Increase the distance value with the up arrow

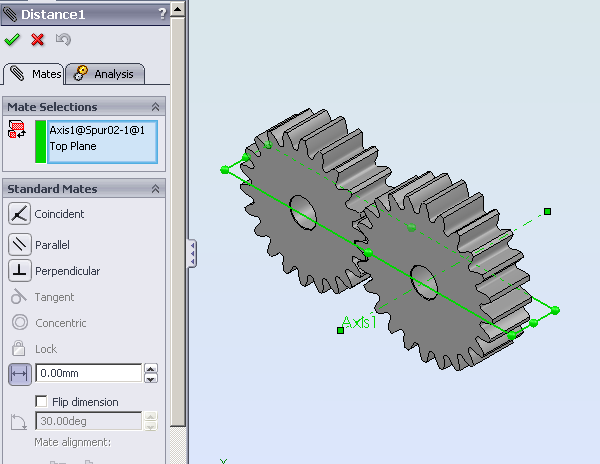[x=151, y=369]
